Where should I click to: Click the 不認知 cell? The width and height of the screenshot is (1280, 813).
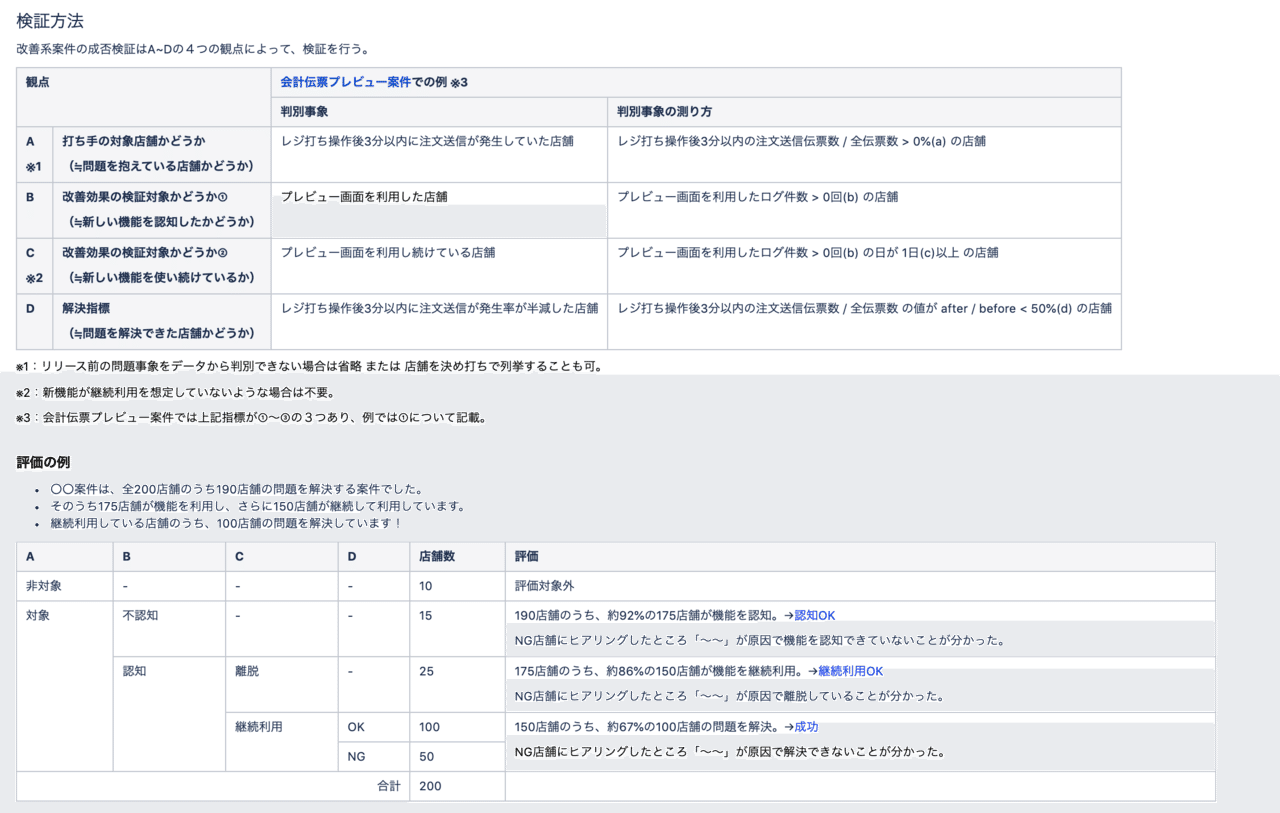click(x=169, y=629)
